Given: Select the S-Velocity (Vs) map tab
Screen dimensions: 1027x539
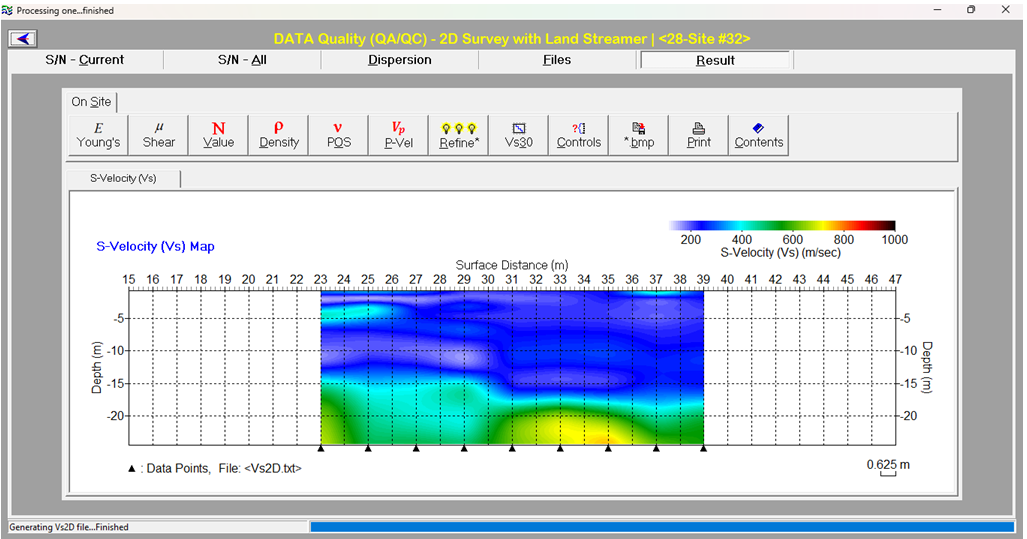Looking at the screenshot, I should pyautogui.click(x=123, y=178).
